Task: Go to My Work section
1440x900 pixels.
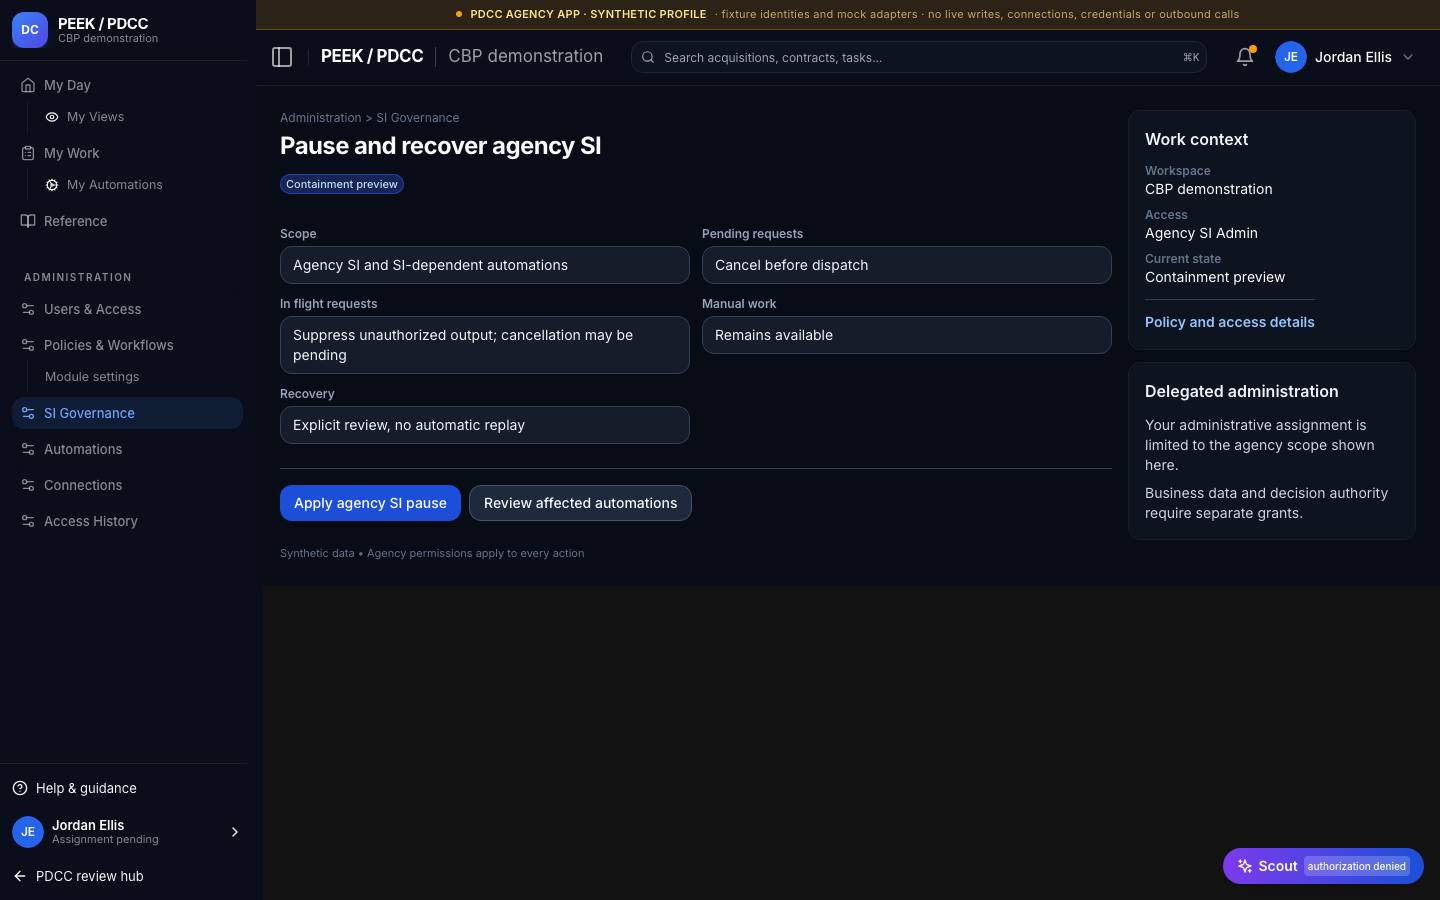Action: (71, 153)
